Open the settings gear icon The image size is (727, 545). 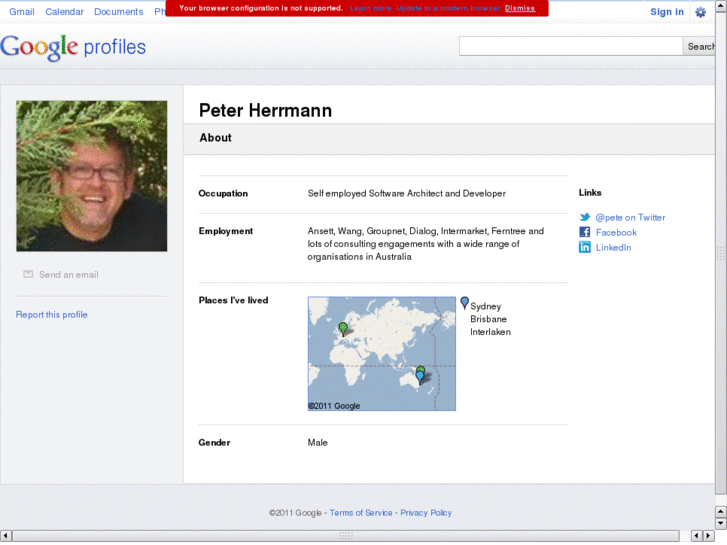(x=700, y=12)
